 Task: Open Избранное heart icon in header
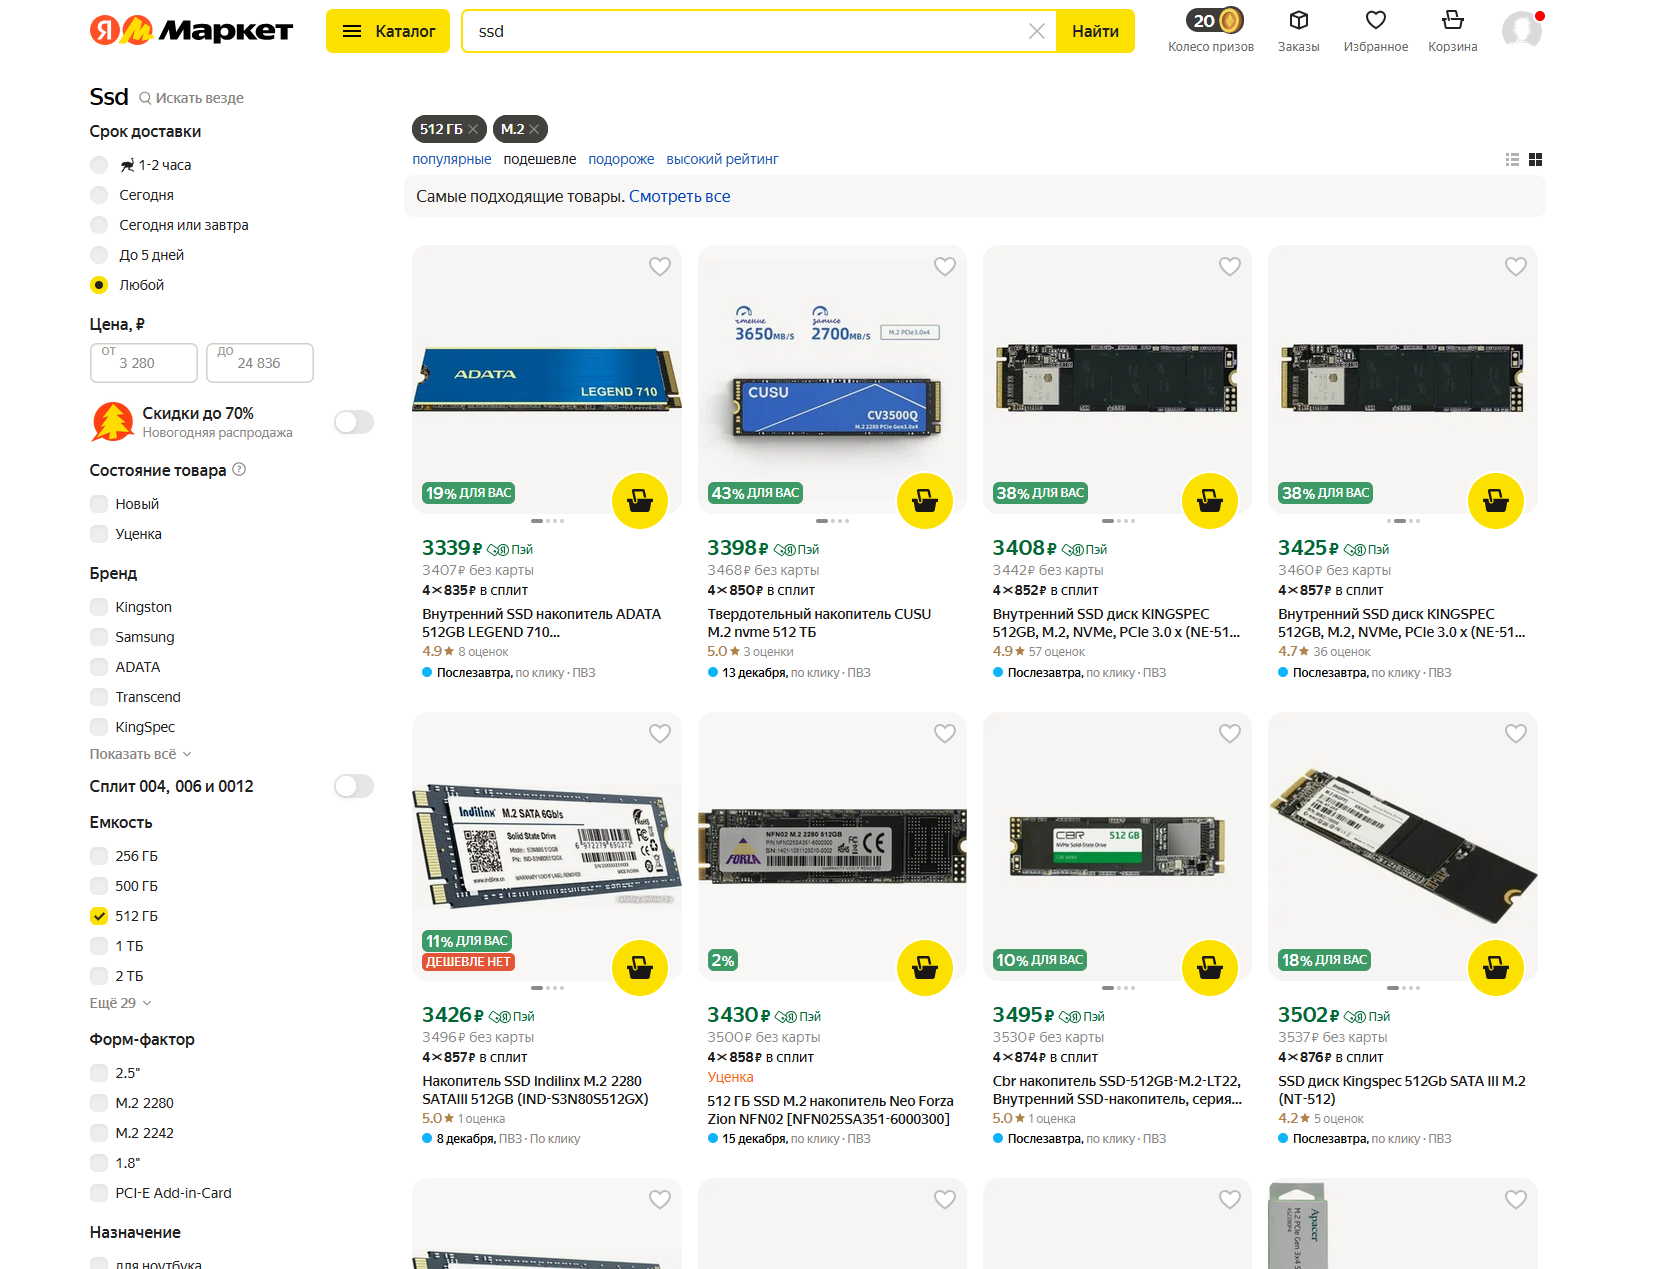pyautogui.click(x=1376, y=20)
